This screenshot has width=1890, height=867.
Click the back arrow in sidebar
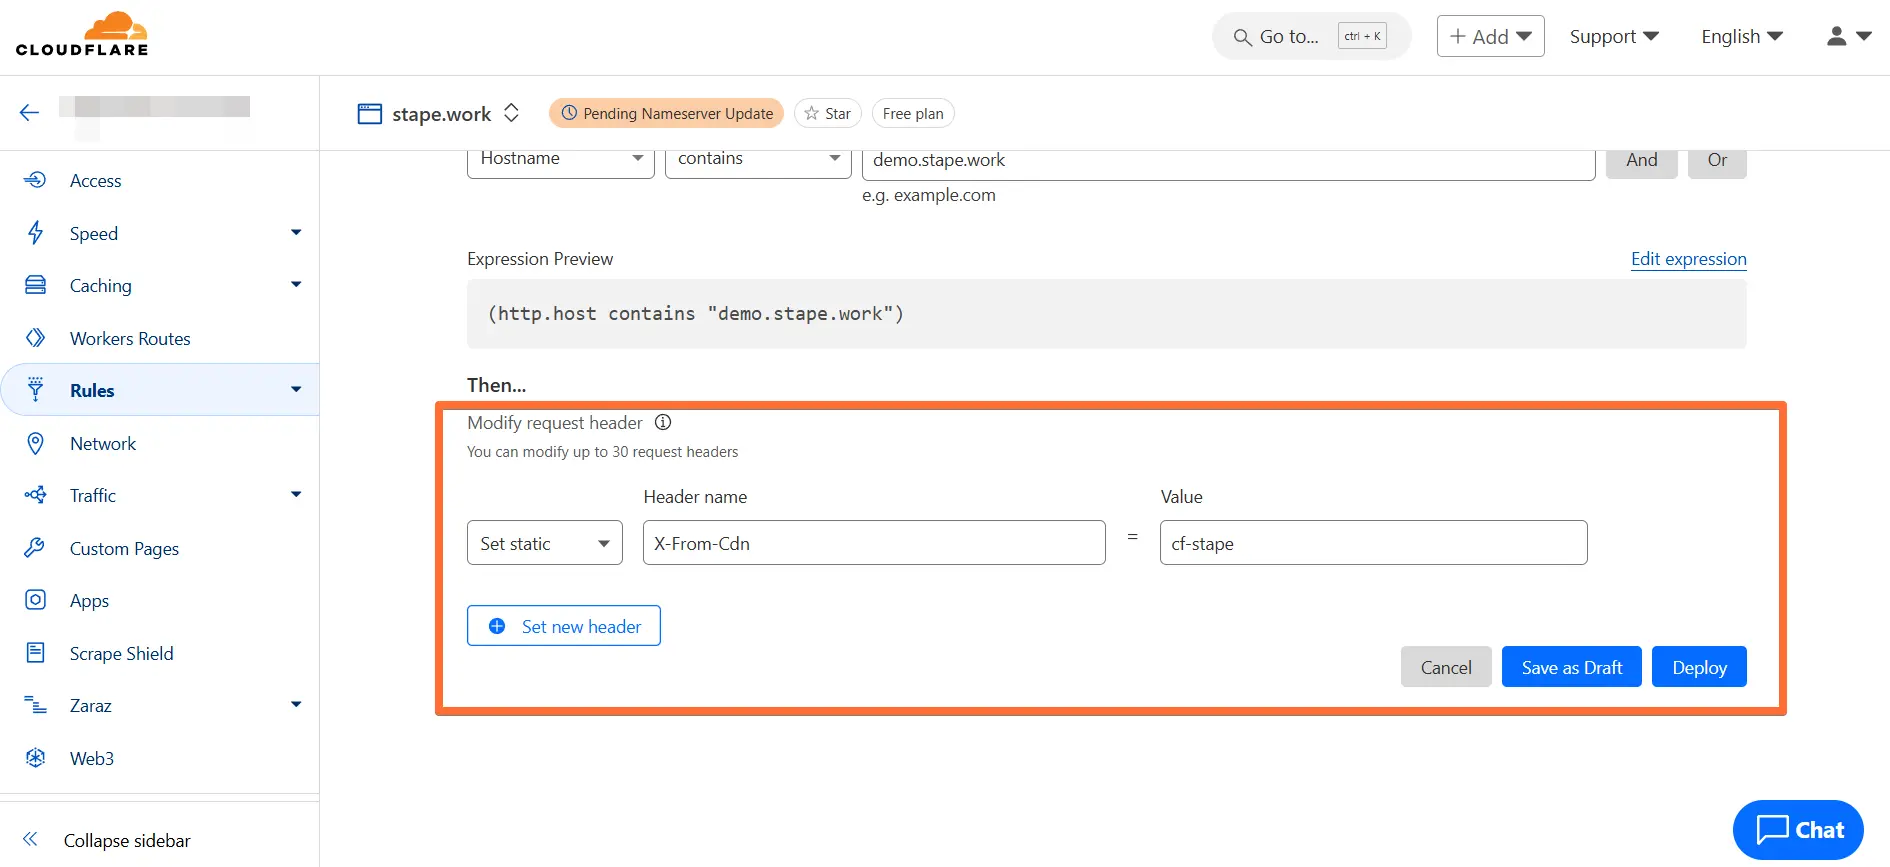[x=29, y=112]
